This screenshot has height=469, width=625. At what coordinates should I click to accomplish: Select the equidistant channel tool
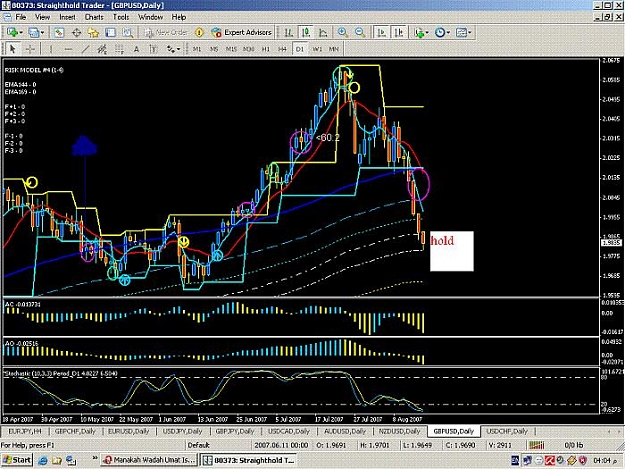(102, 49)
